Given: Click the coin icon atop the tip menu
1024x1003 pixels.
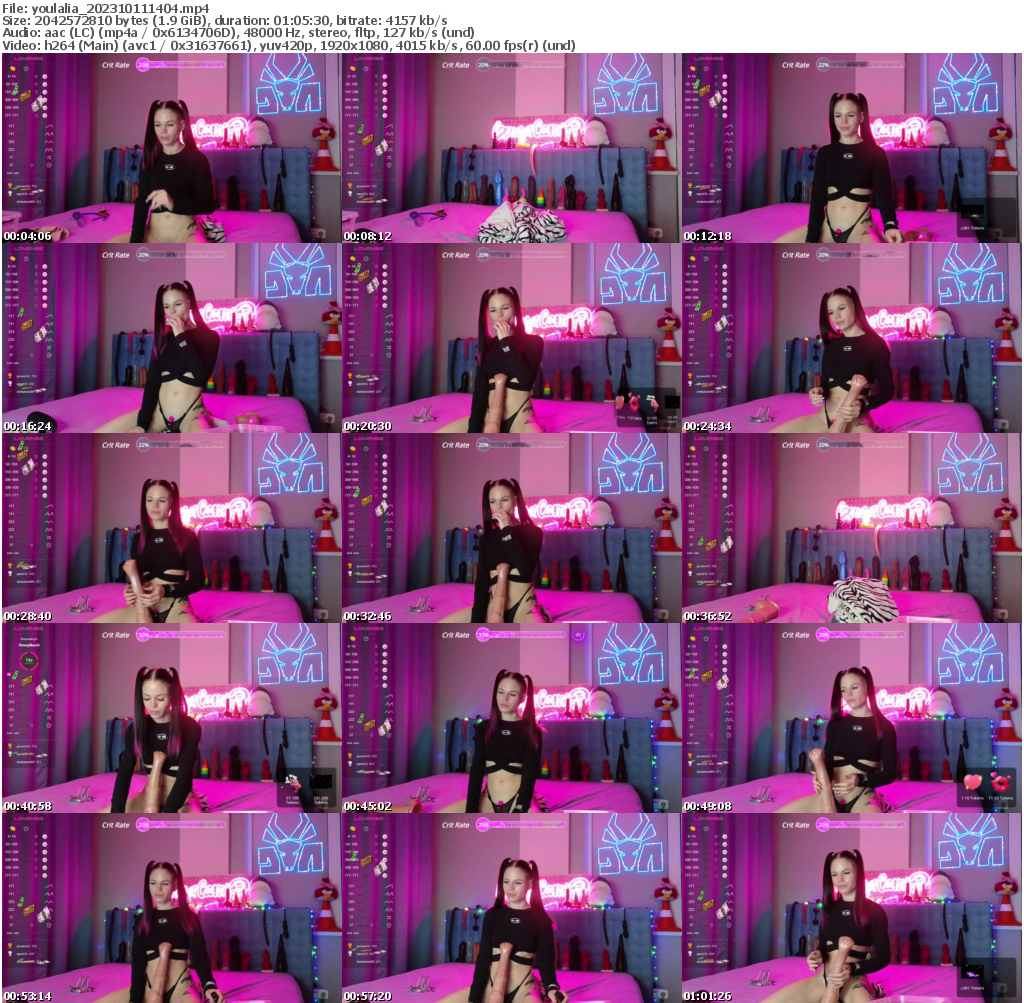Looking at the screenshot, I should pyautogui.click(x=12, y=68).
